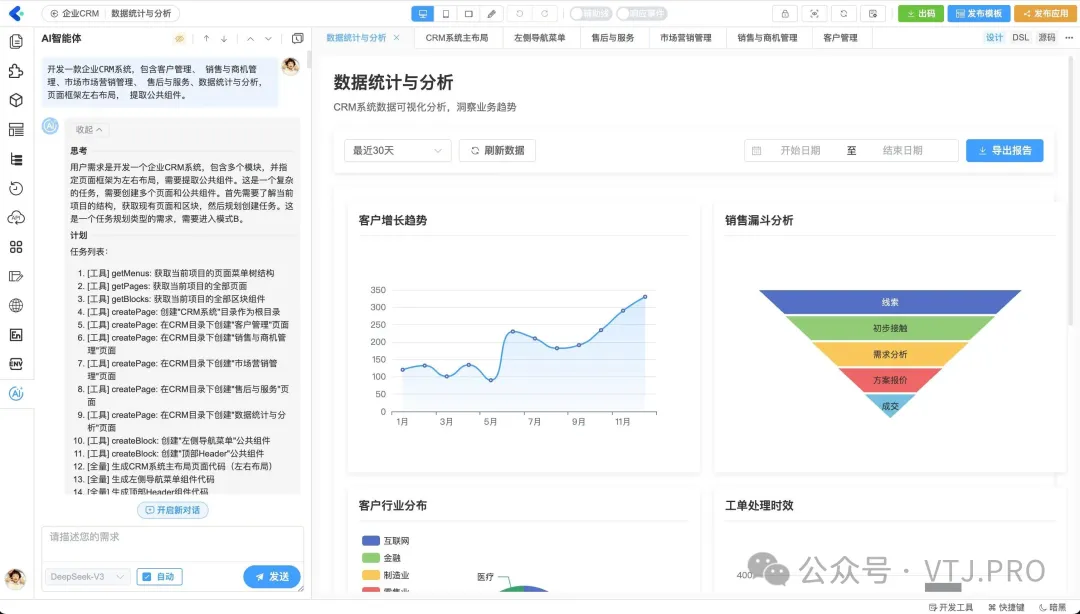Toggle the 辅助线 switch
Screen dimensions: 1080x614
590,14
